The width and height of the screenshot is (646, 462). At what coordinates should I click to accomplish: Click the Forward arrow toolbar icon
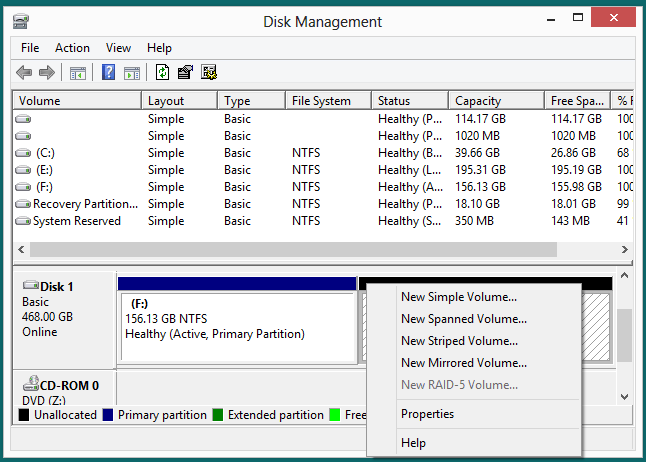pyautogui.click(x=47, y=73)
